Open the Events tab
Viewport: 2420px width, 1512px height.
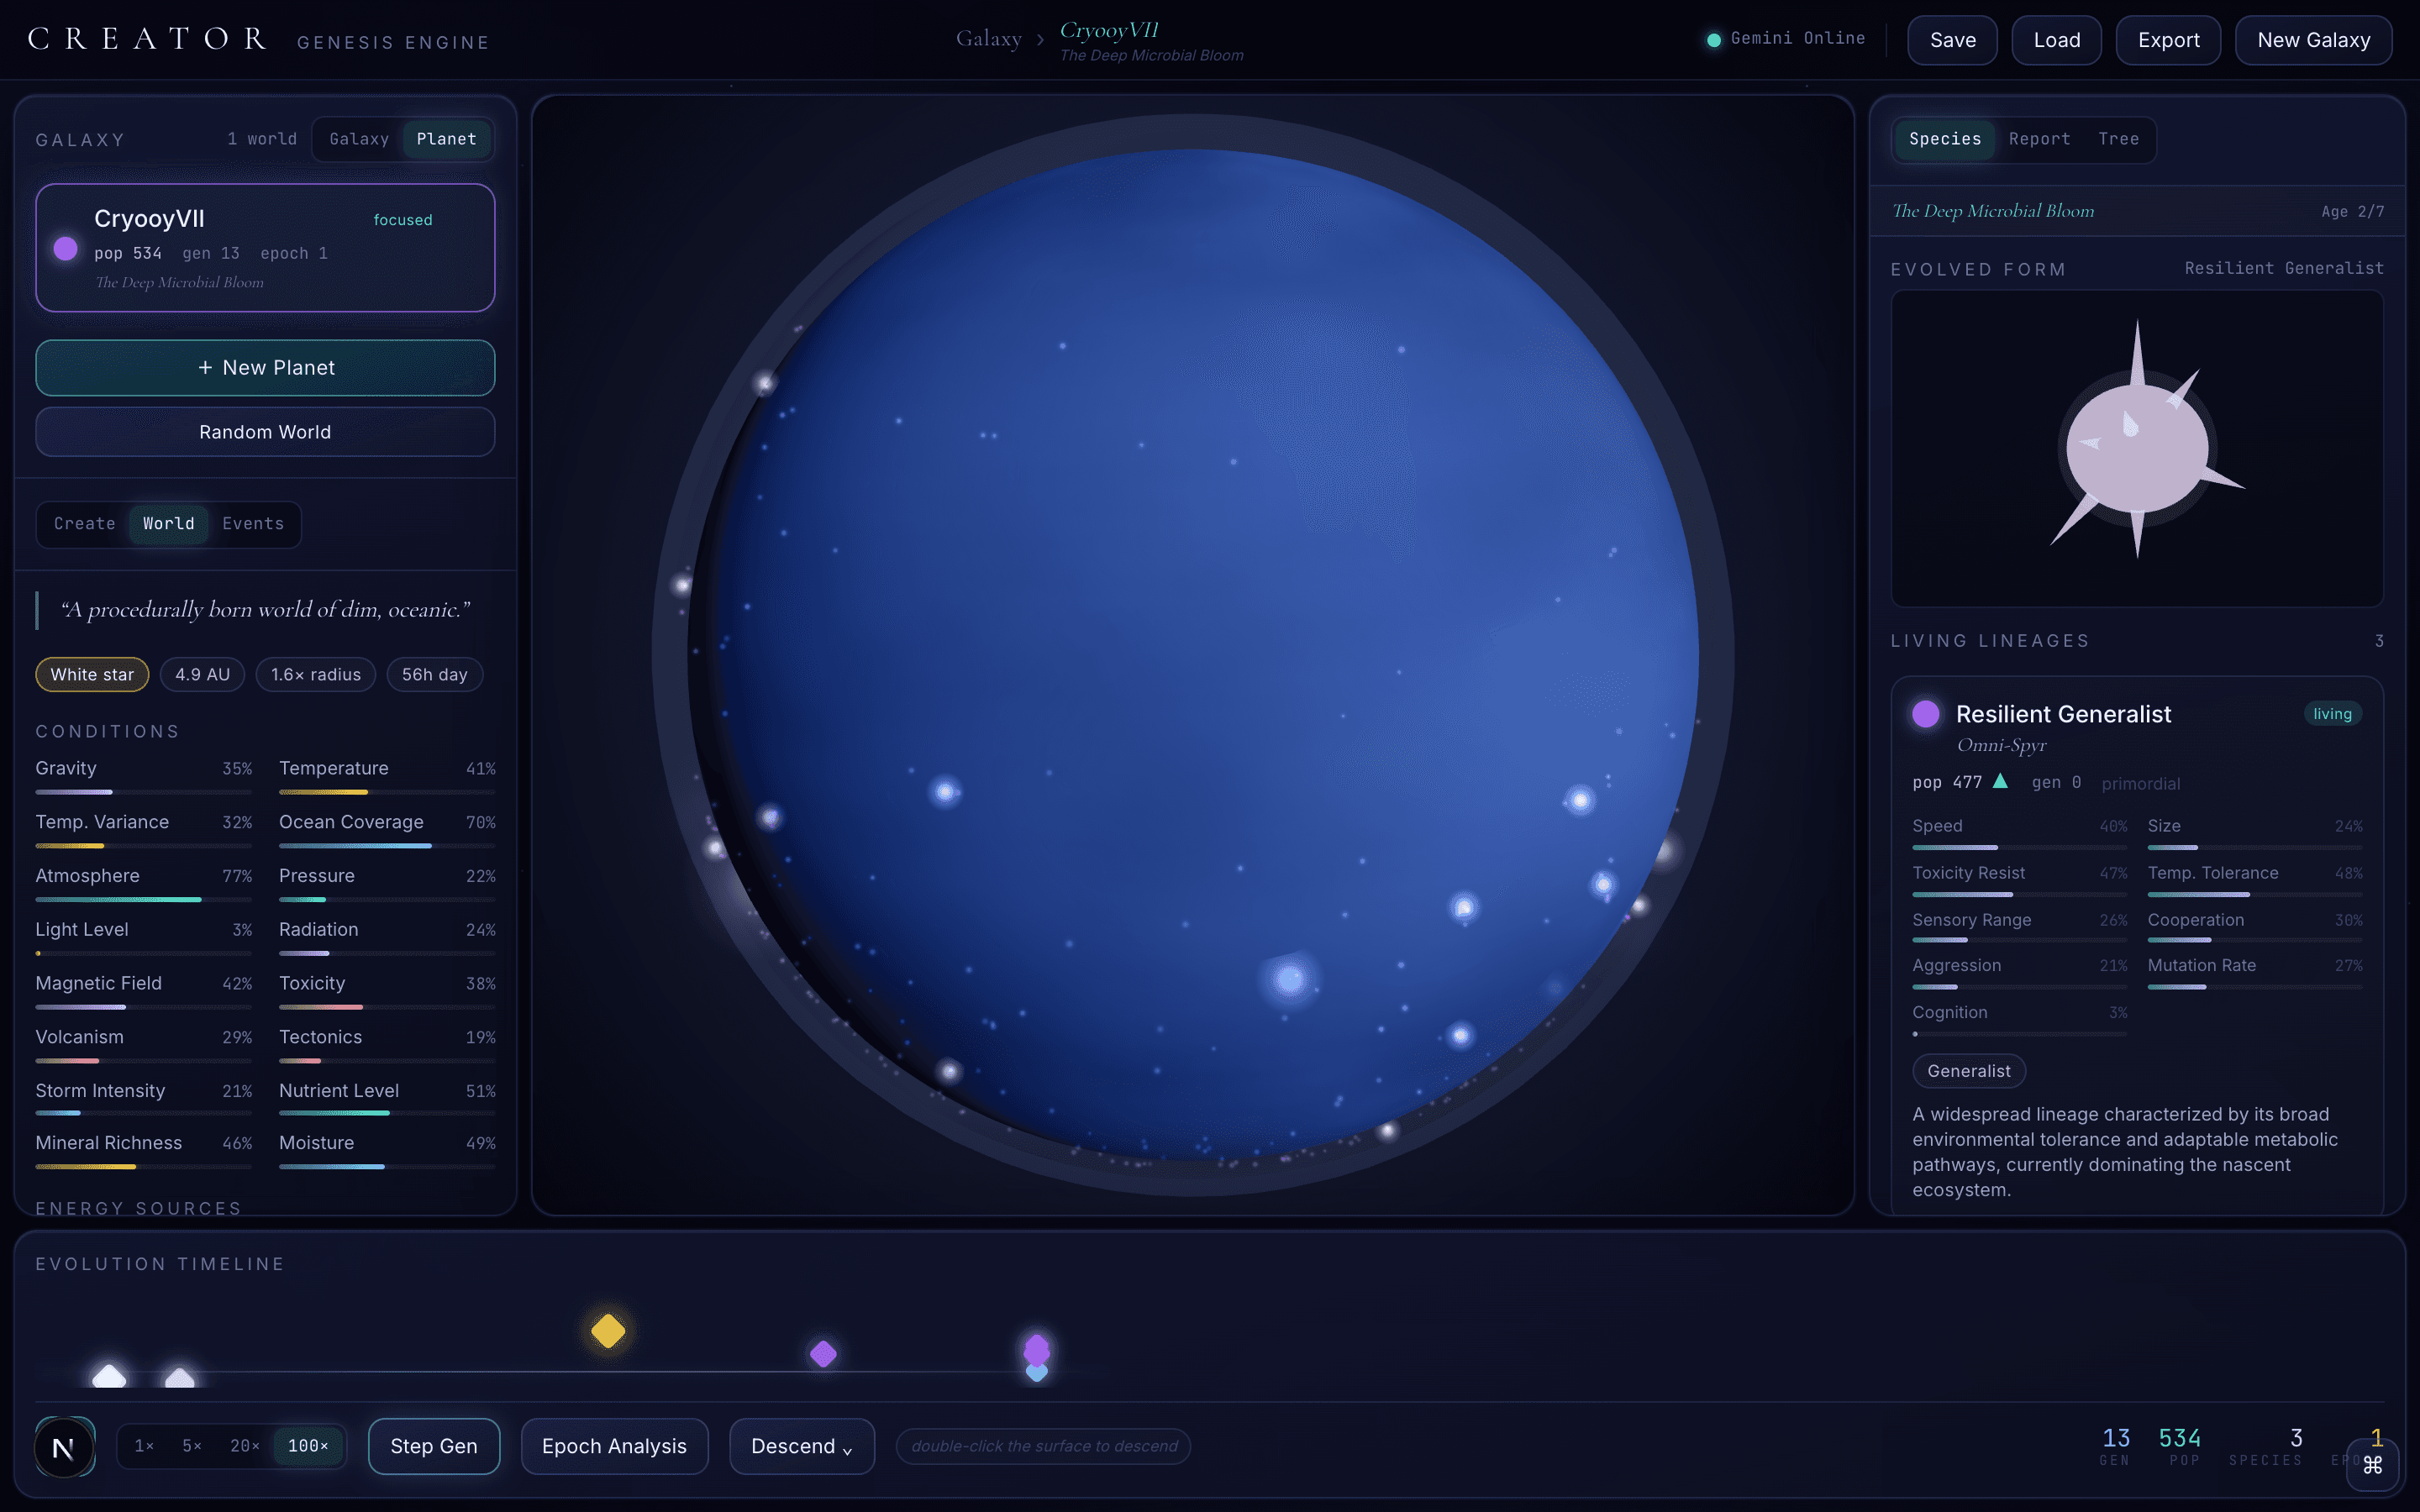coord(253,524)
